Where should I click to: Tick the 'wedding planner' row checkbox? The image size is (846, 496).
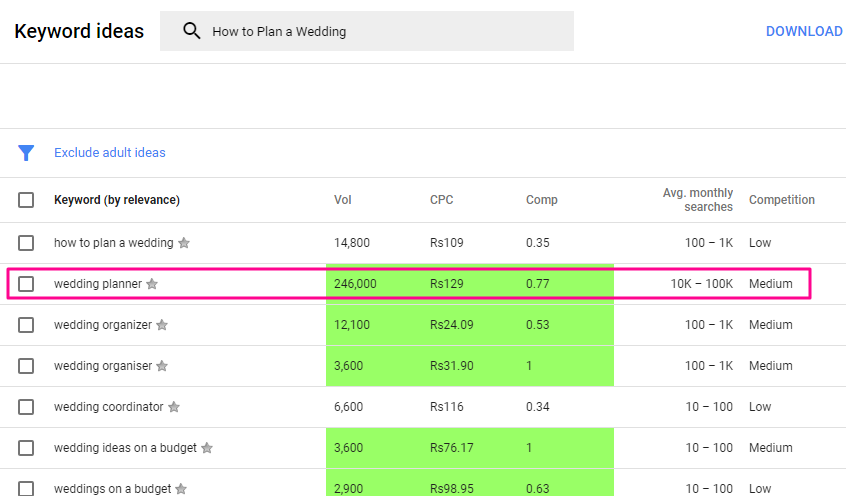(26, 284)
